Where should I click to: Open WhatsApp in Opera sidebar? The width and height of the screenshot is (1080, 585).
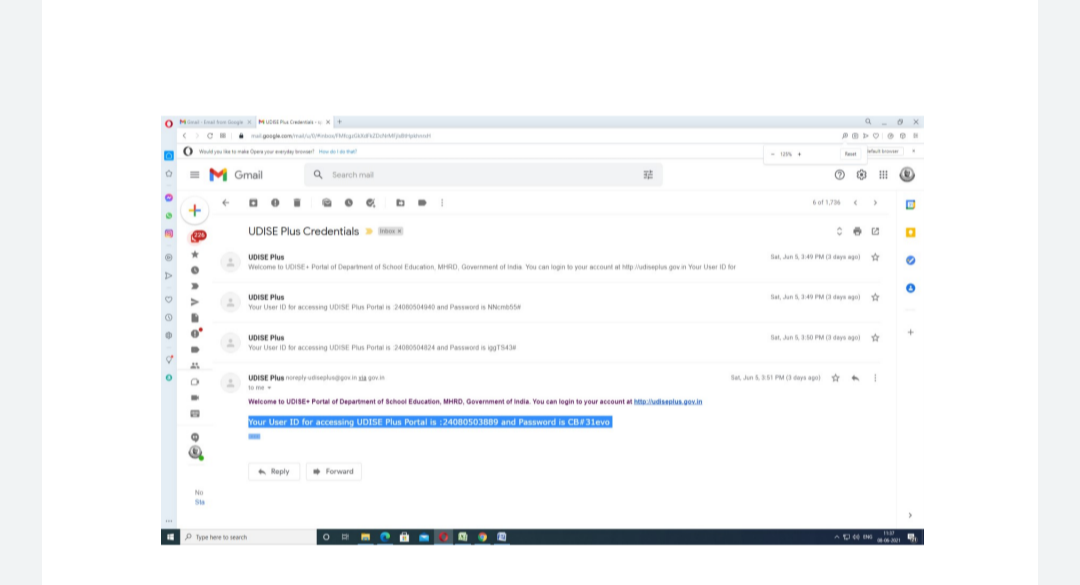click(169, 216)
